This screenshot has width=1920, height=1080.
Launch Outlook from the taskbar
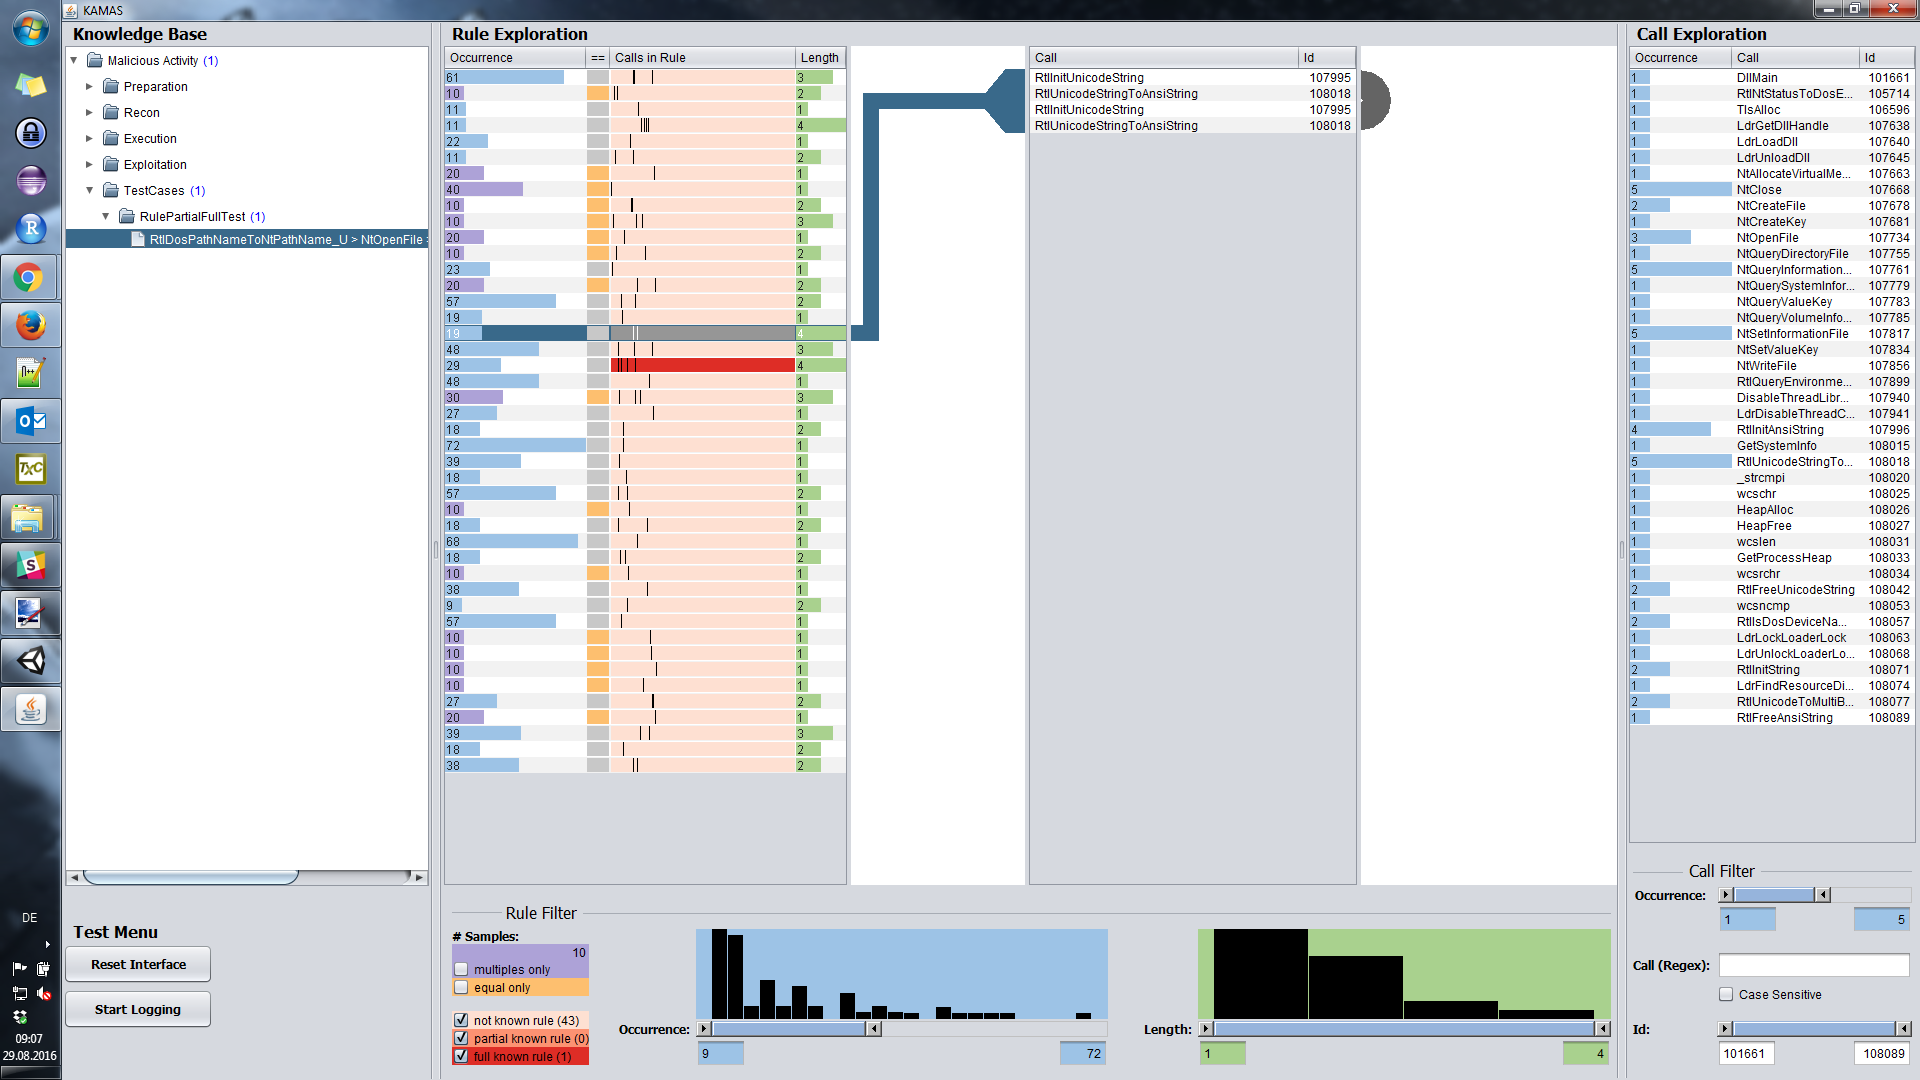pyautogui.click(x=30, y=421)
